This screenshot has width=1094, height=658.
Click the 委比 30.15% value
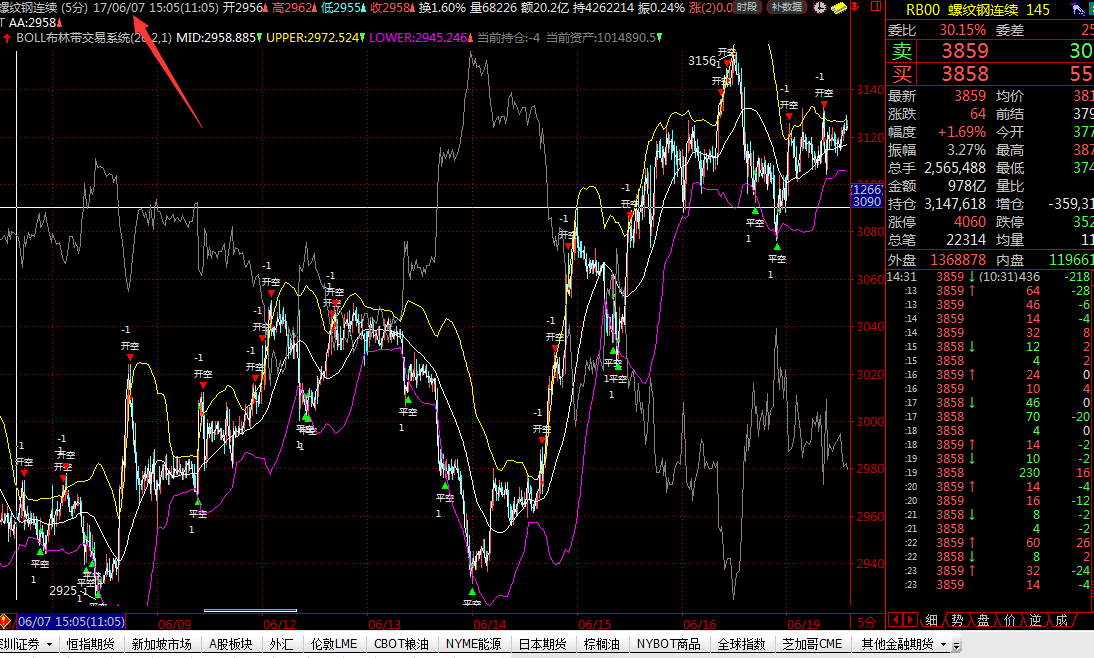click(962, 30)
